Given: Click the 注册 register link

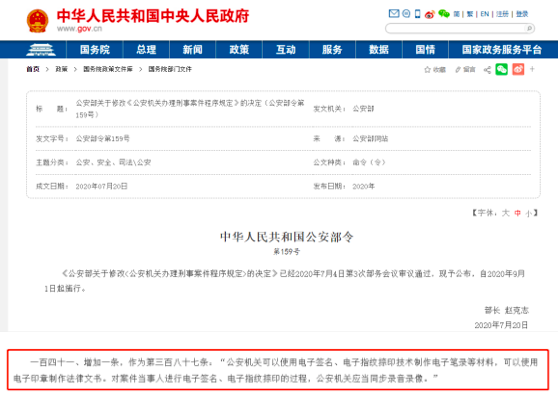Looking at the screenshot, I should (502, 14).
